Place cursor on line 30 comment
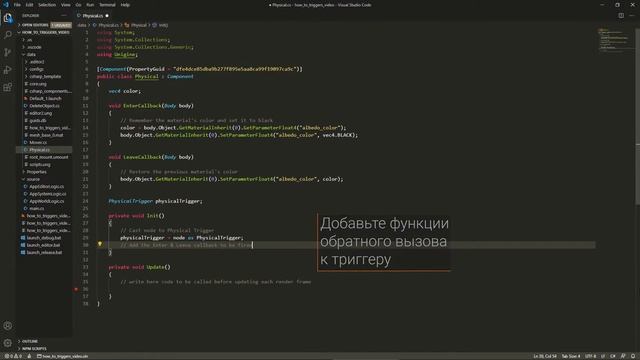The width and height of the screenshot is (640, 360). click(x=187, y=245)
